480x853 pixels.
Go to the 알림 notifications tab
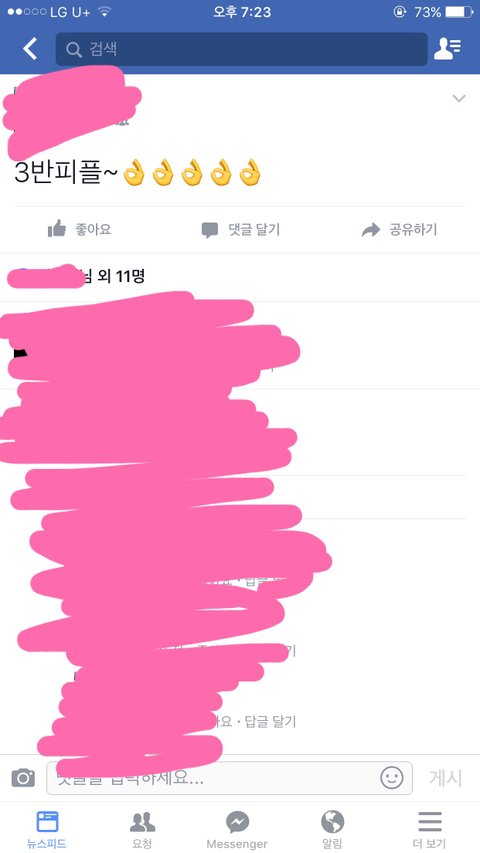point(333,830)
